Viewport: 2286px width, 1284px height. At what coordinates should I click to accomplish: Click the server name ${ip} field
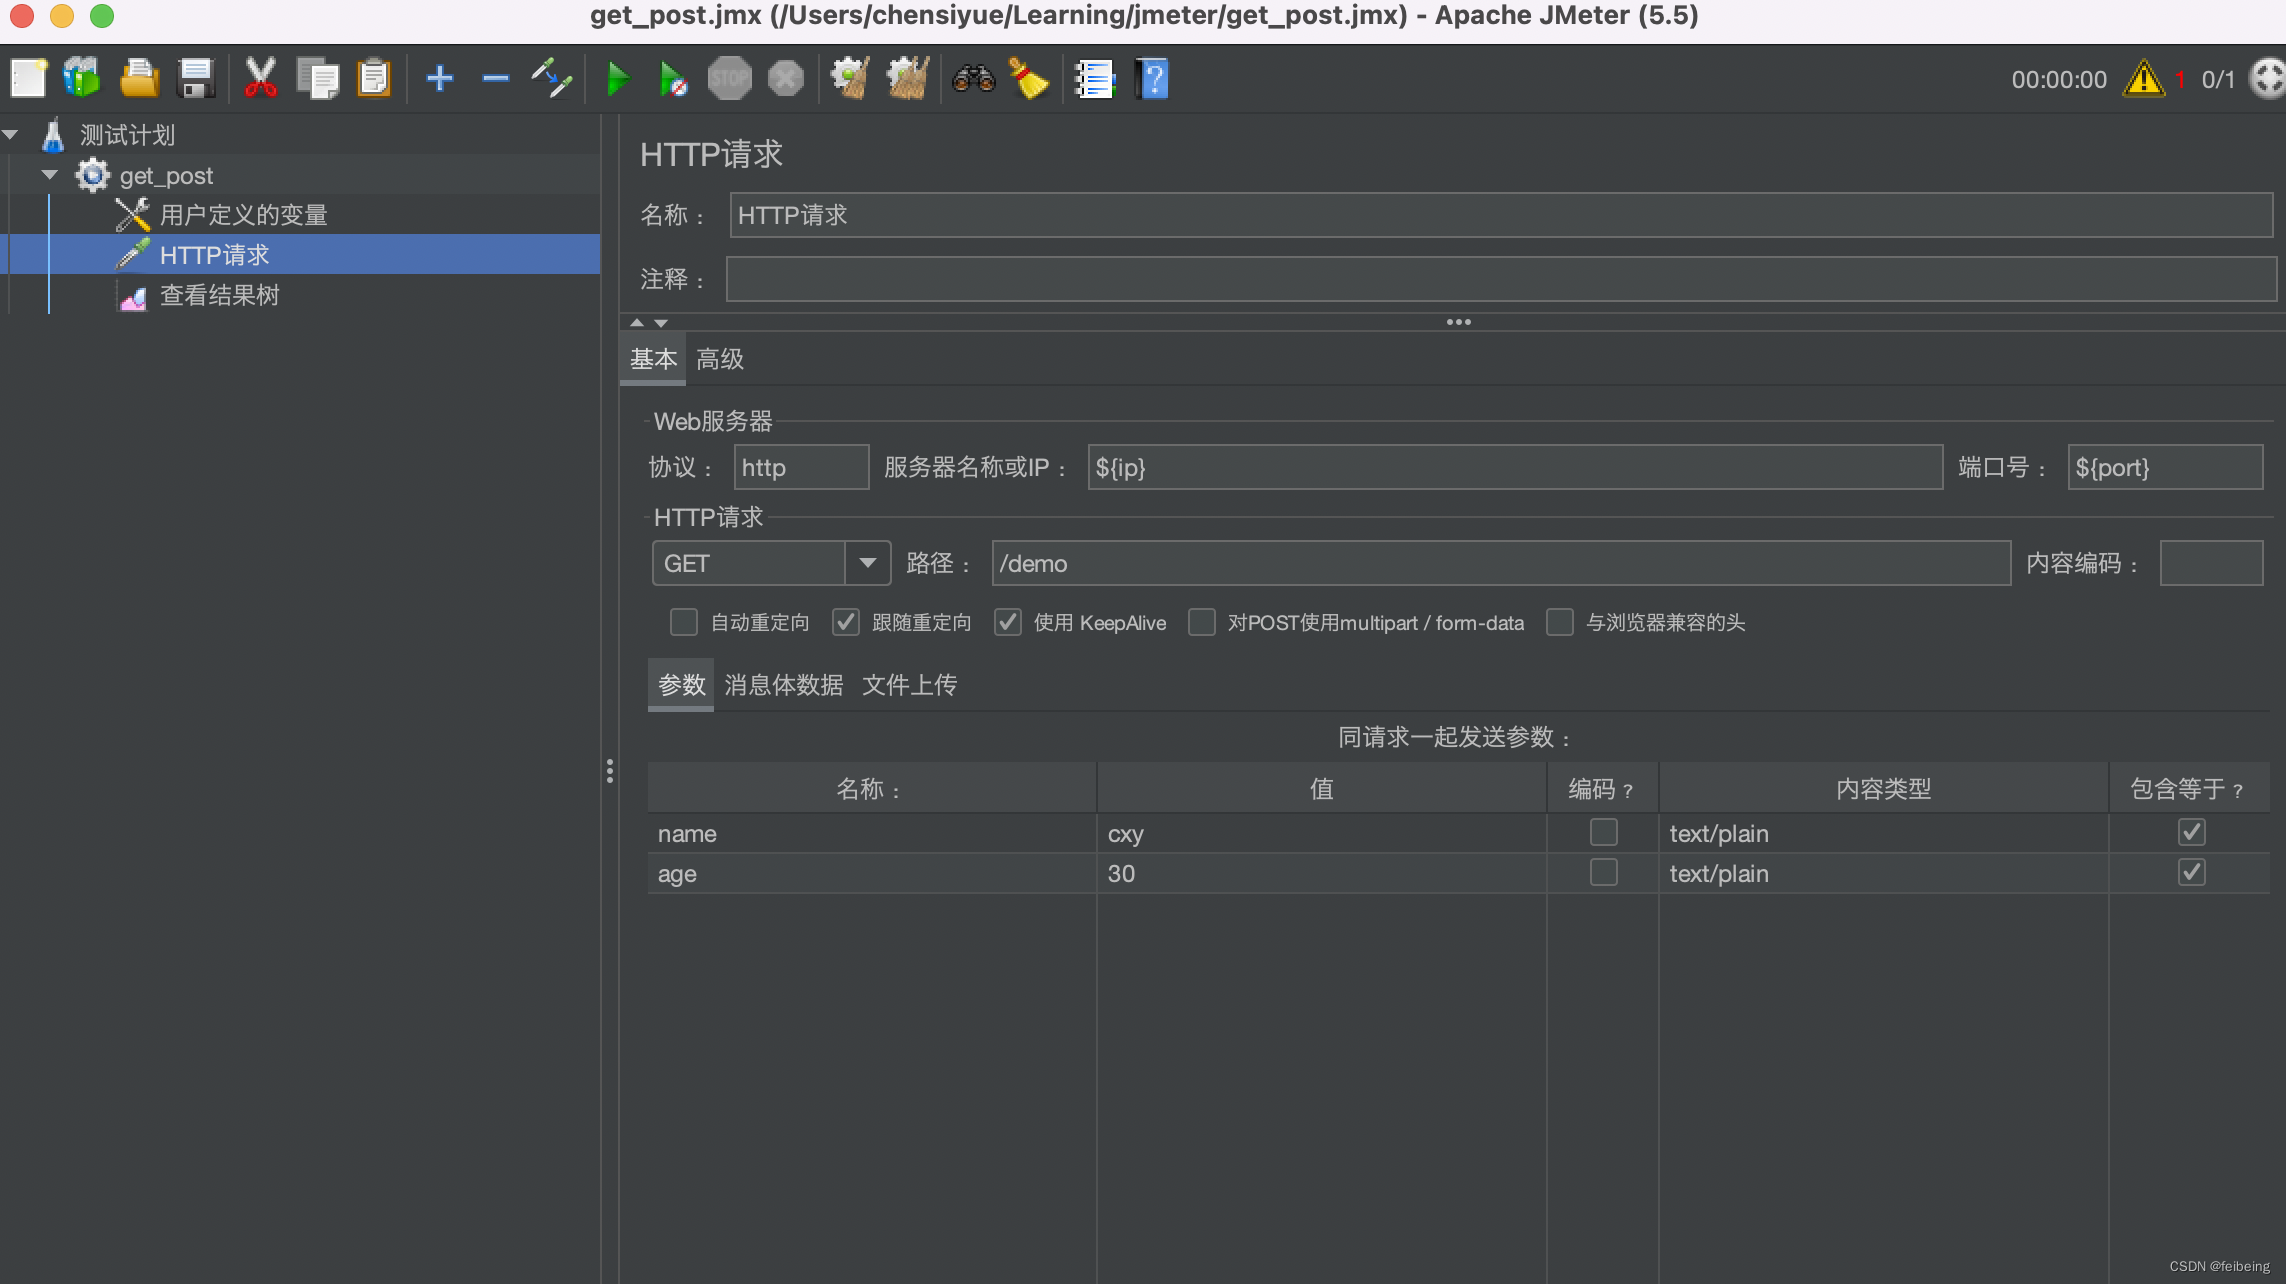pyautogui.click(x=1515, y=467)
